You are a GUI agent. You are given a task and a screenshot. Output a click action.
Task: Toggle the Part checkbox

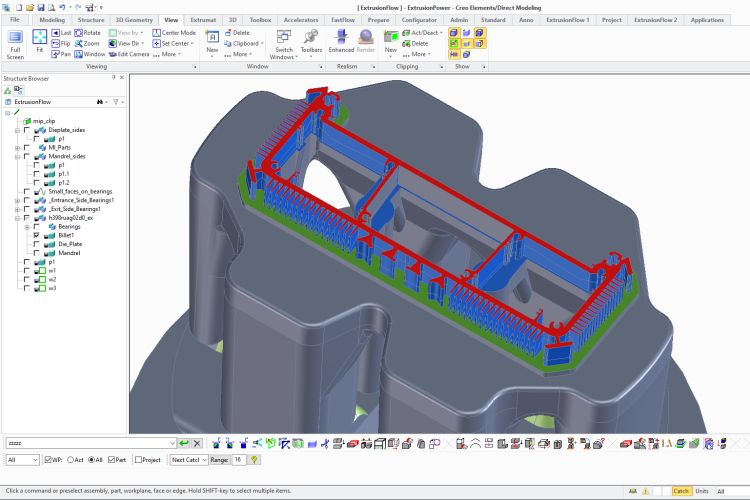point(111,460)
